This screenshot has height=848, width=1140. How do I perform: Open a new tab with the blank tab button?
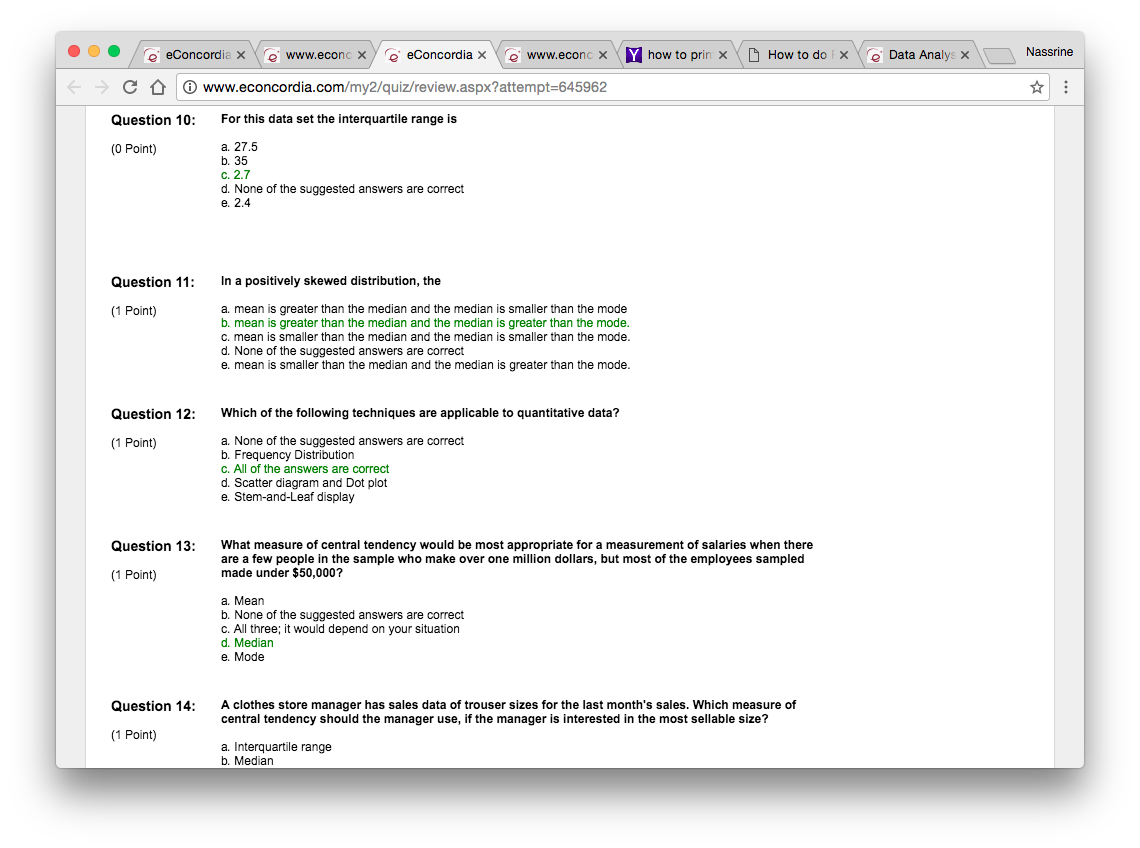[x=998, y=55]
